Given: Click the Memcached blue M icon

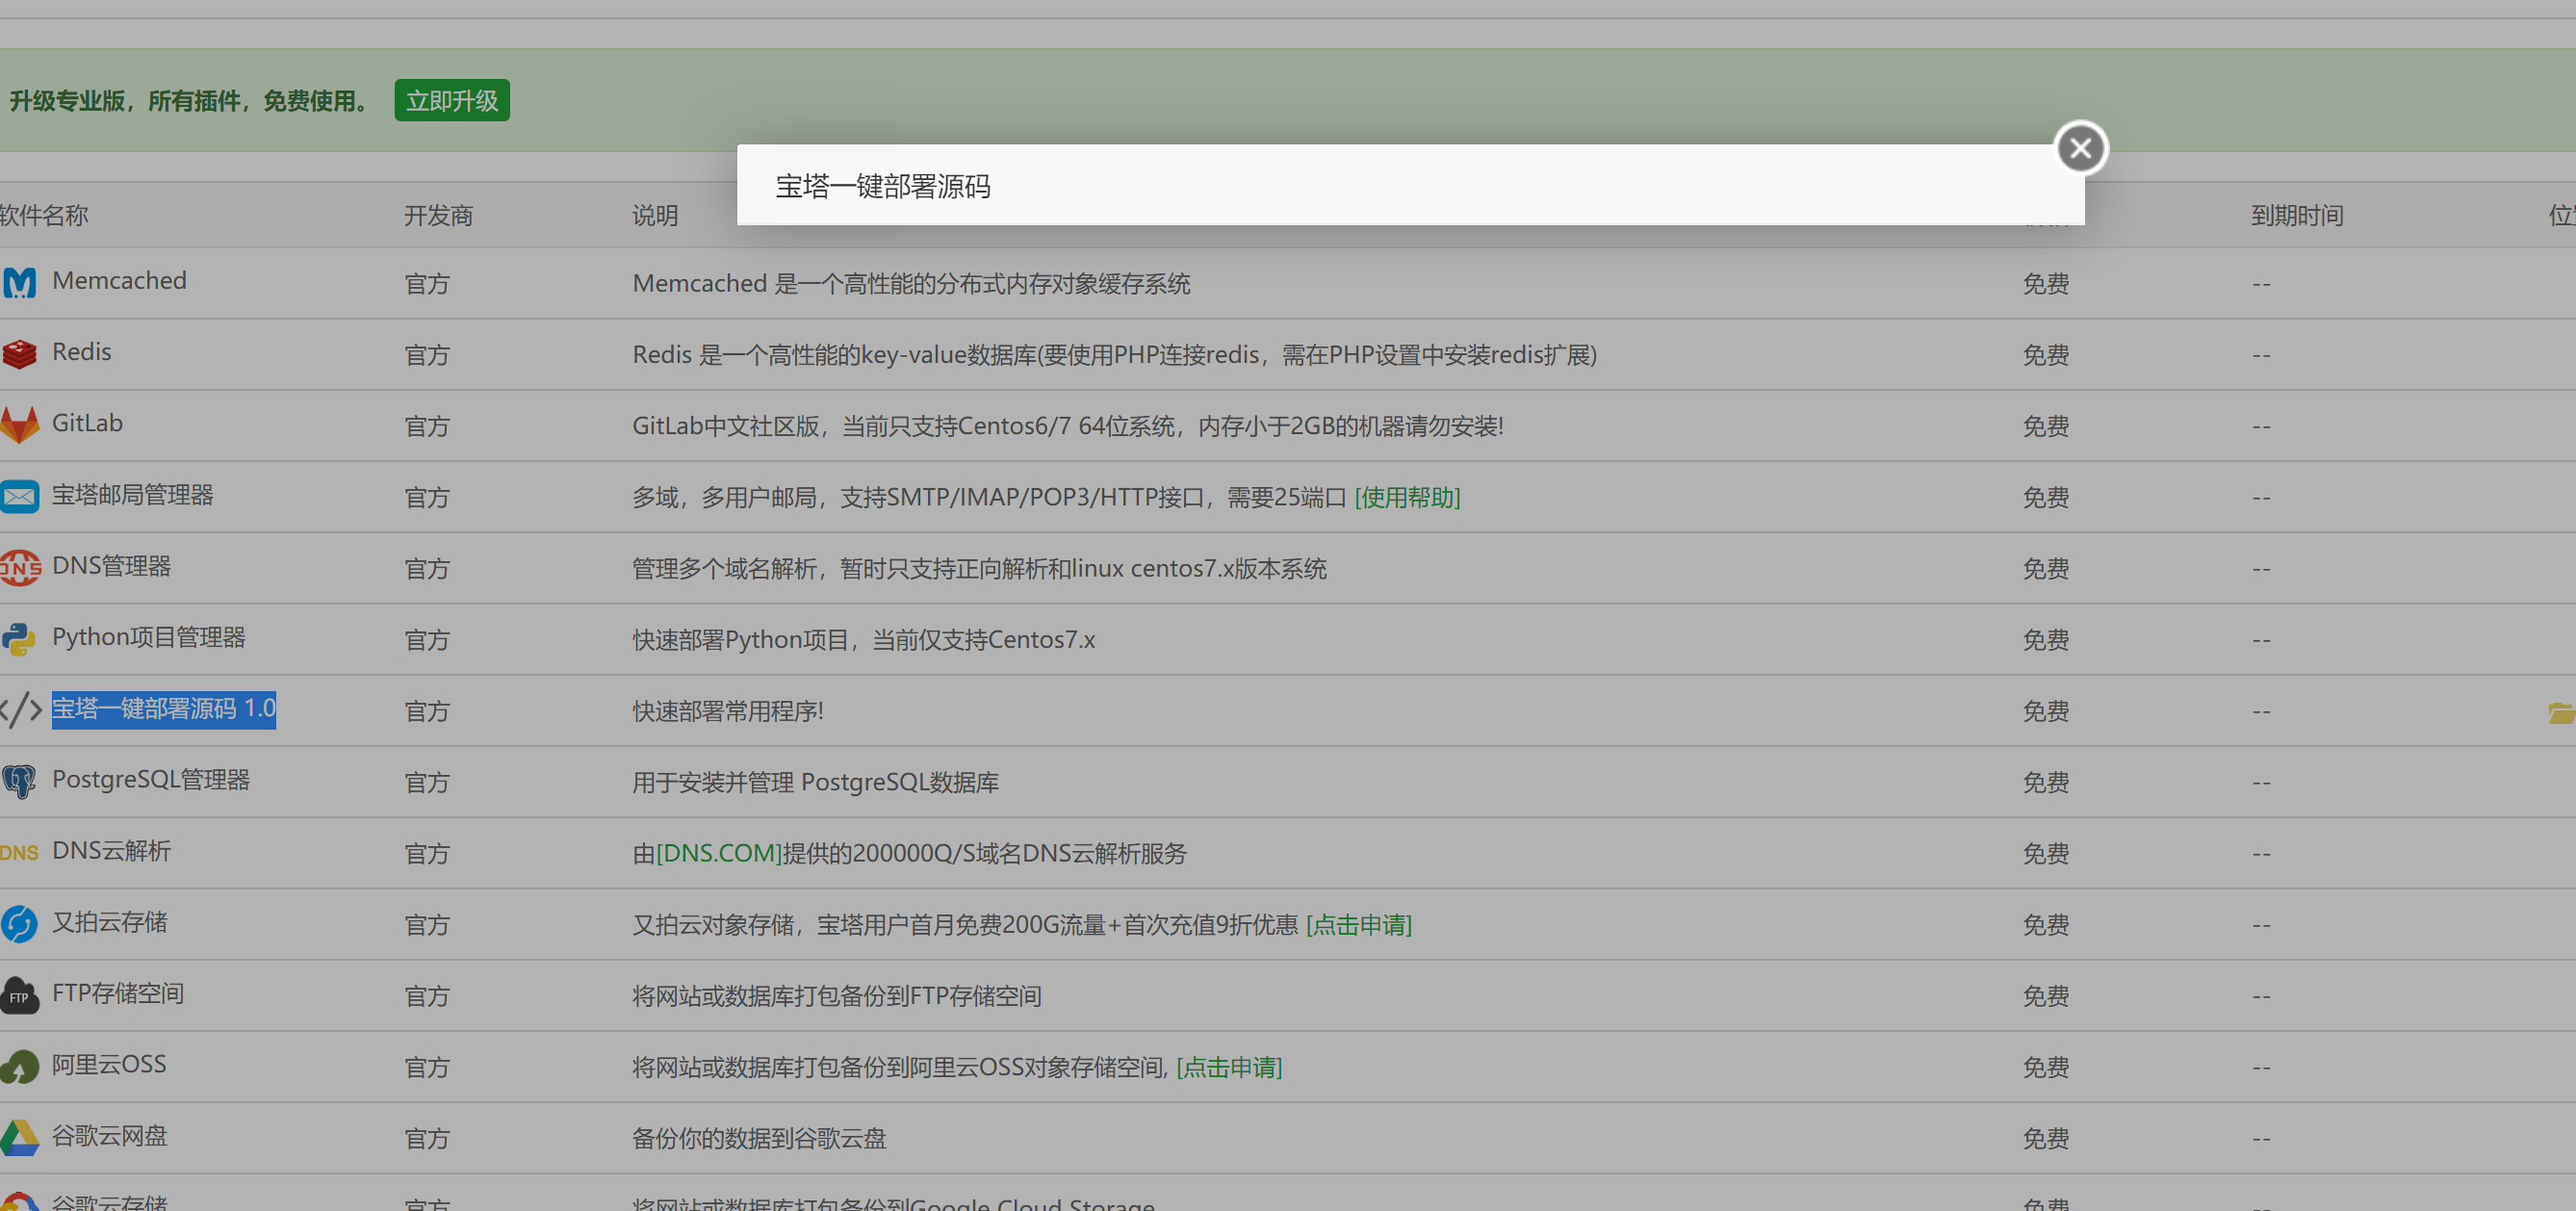Looking at the screenshot, I should 19,283.
